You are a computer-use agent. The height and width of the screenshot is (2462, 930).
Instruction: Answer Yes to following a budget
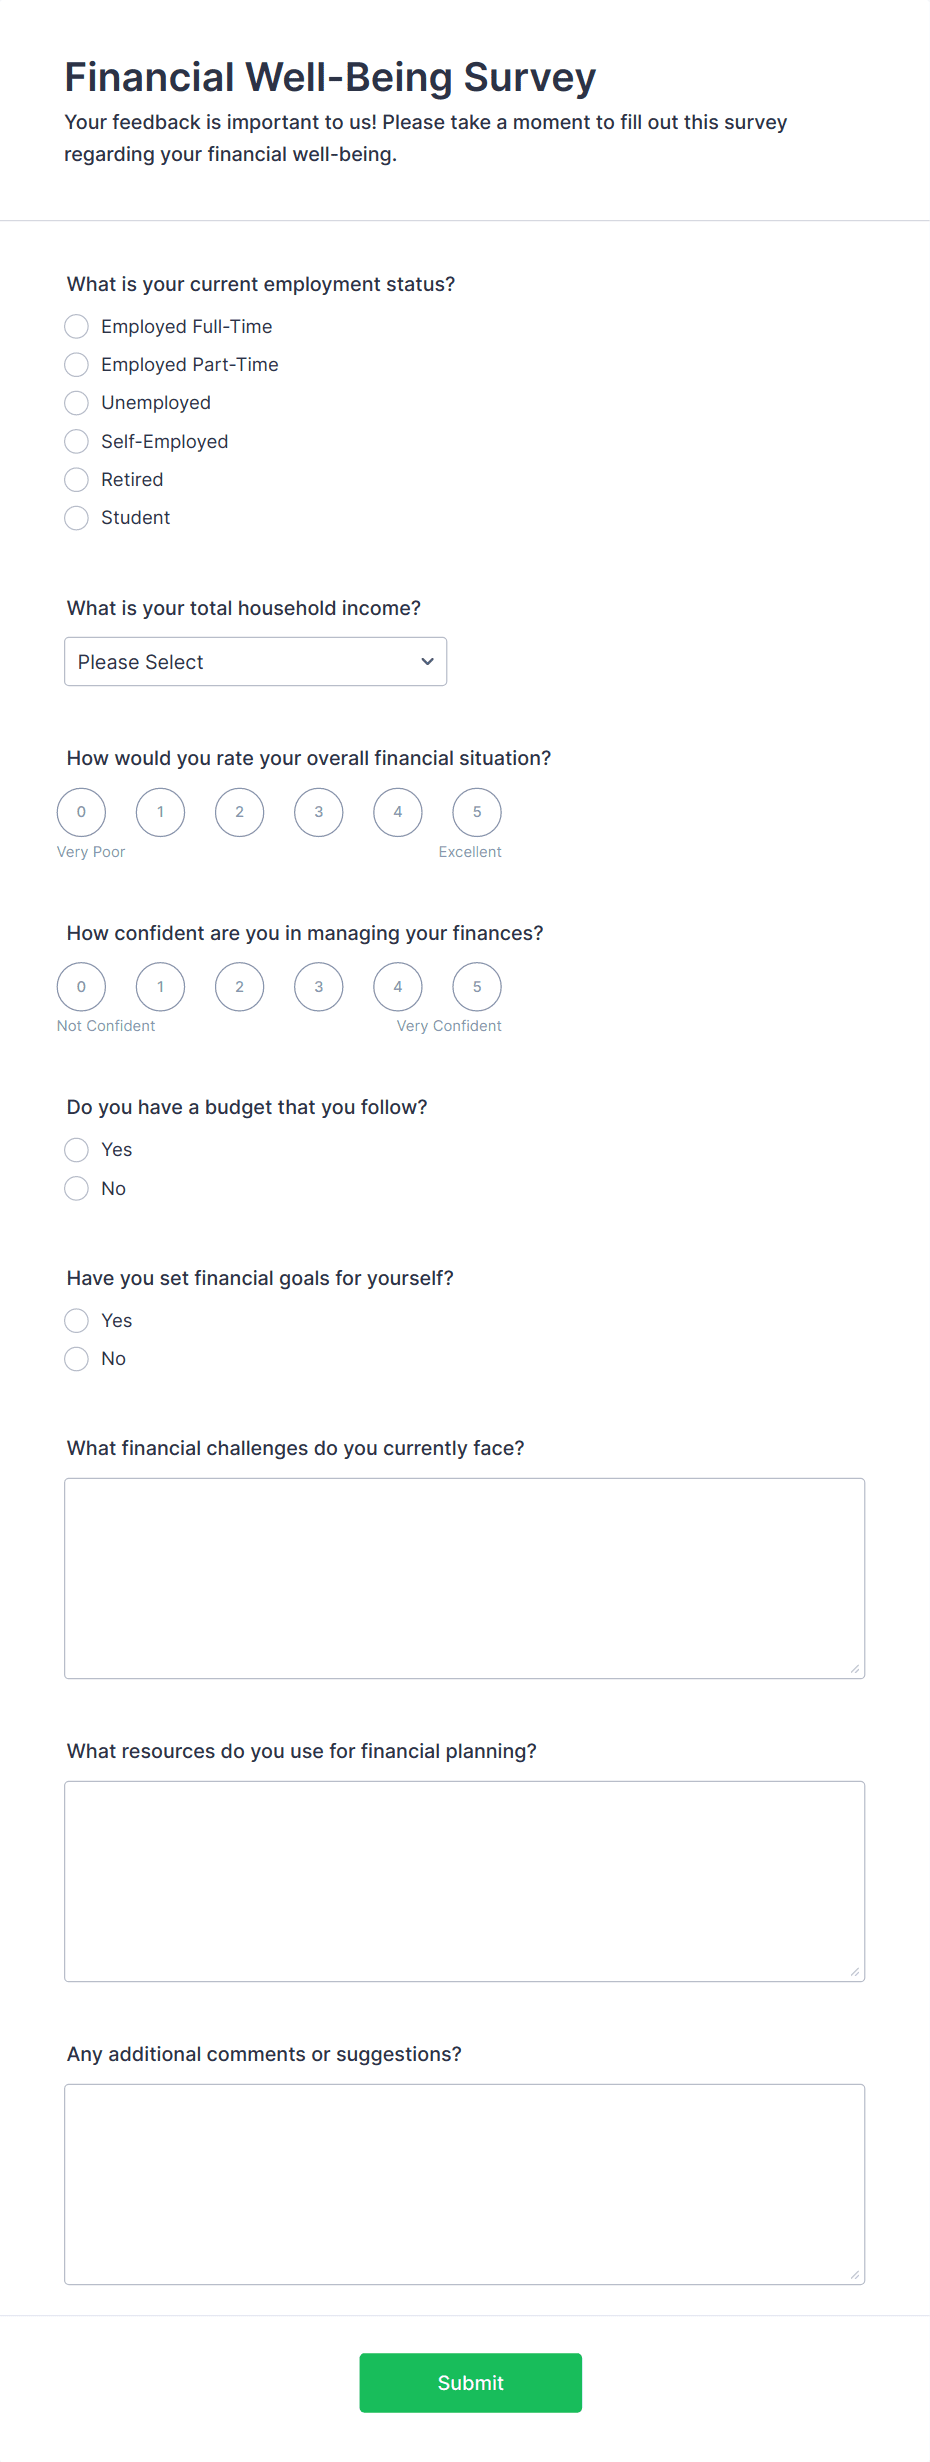pos(76,1150)
